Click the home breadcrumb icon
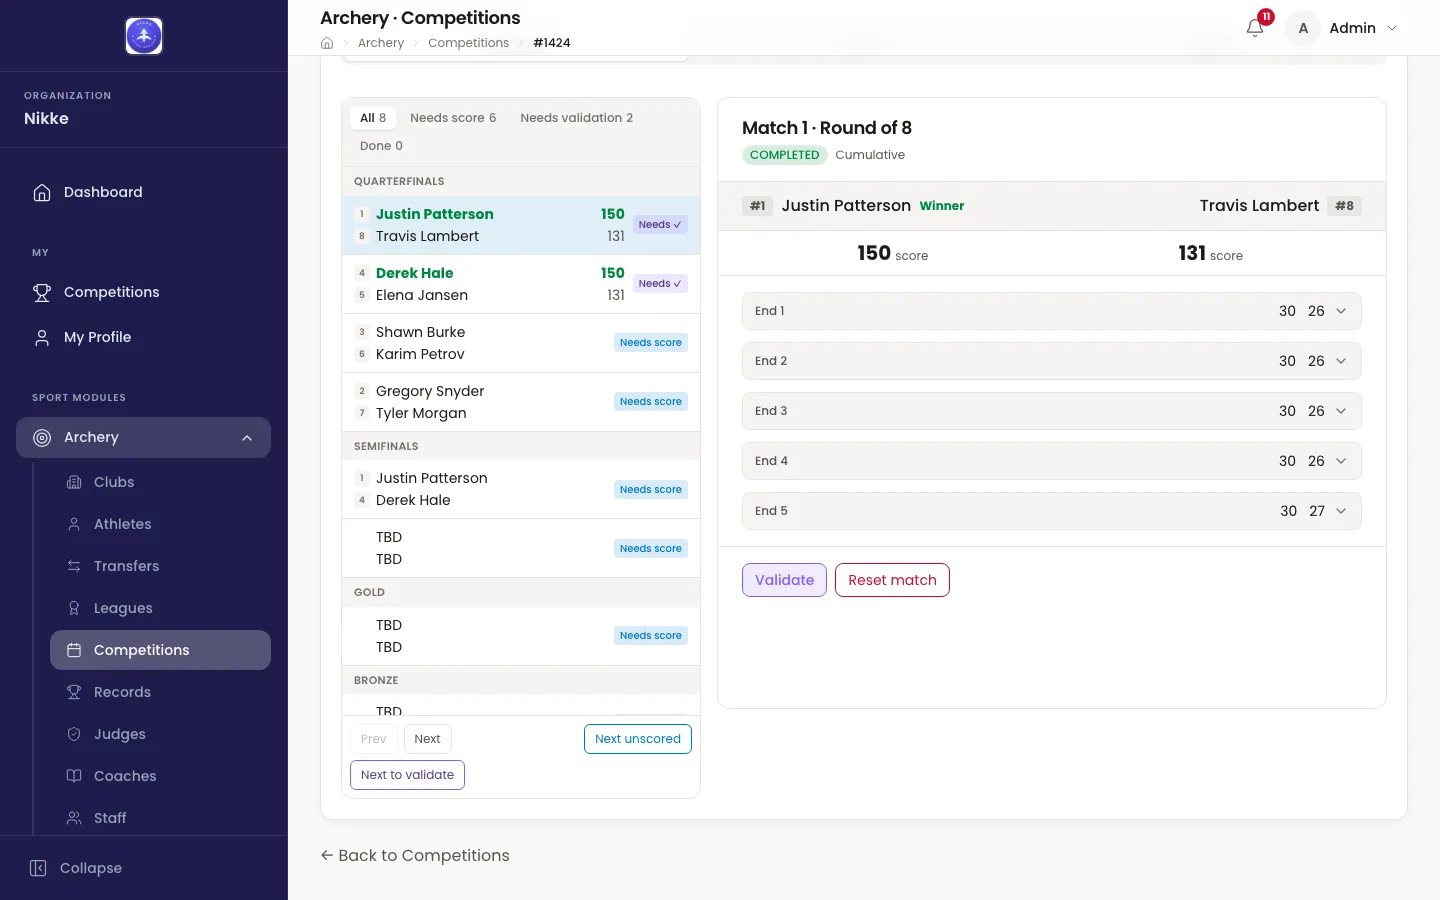Image resolution: width=1440 pixels, height=900 pixels. pyautogui.click(x=327, y=43)
